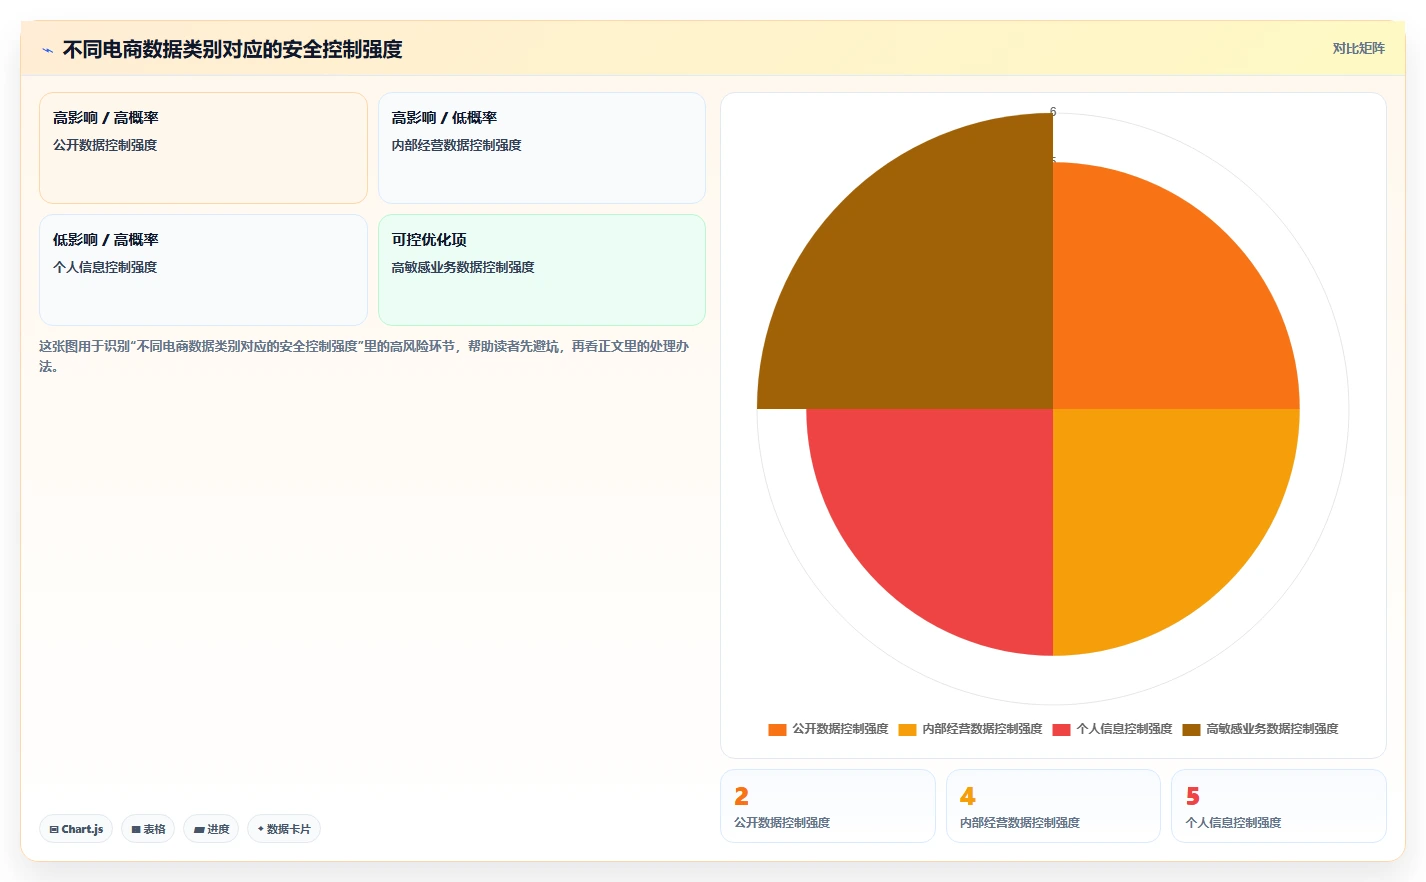Open the stat card showing value 4
The image size is (1426, 882).
pyautogui.click(x=1053, y=806)
